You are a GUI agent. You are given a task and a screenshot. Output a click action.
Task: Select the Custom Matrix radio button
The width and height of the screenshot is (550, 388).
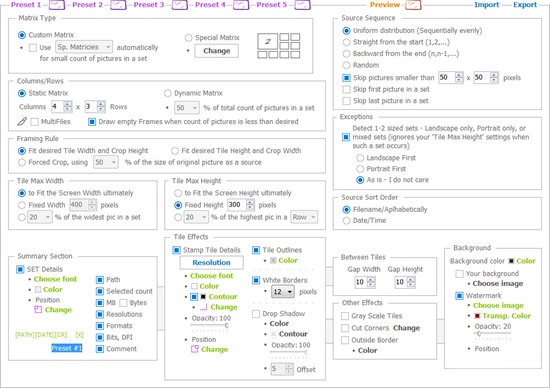pos(22,35)
